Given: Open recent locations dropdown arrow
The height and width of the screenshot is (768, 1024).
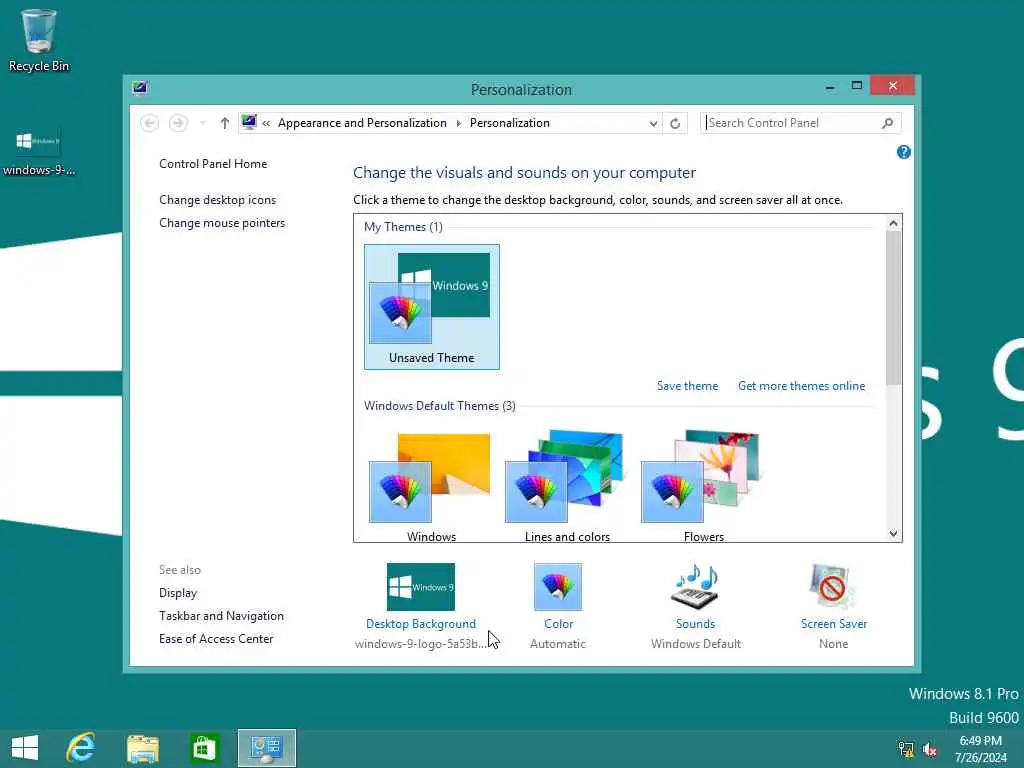Looking at the screenshot, I should [x=203, y=123].
